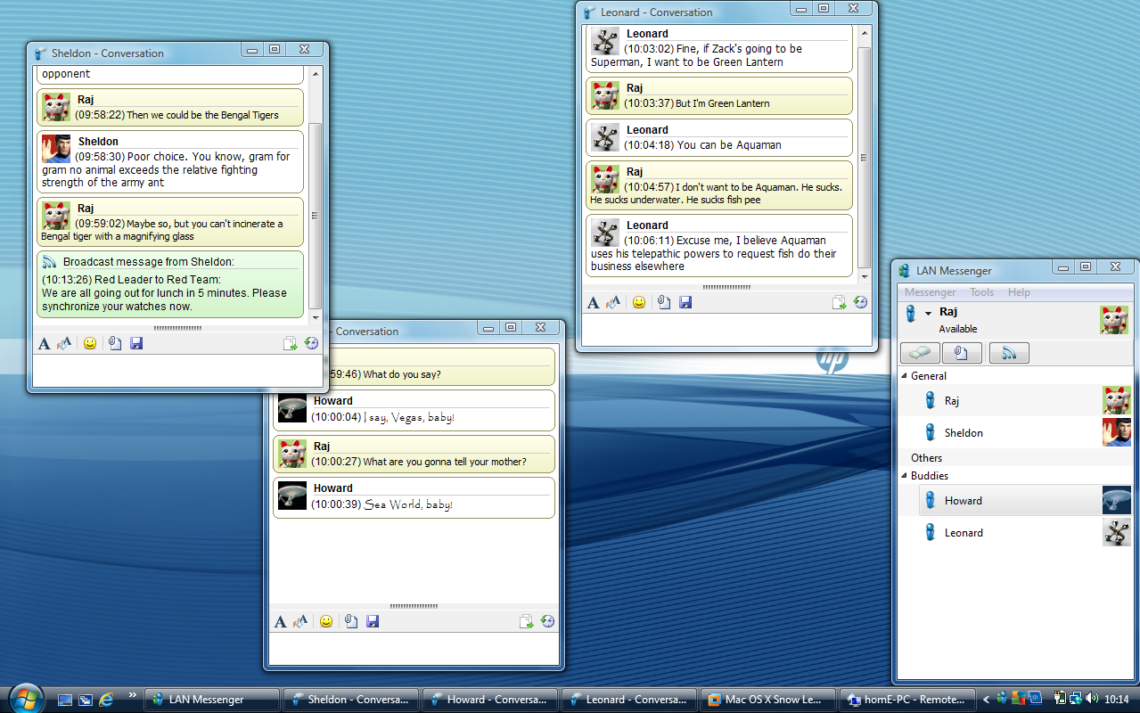Open the Tools menu
1140x713 pixels.
pos(981,292)
